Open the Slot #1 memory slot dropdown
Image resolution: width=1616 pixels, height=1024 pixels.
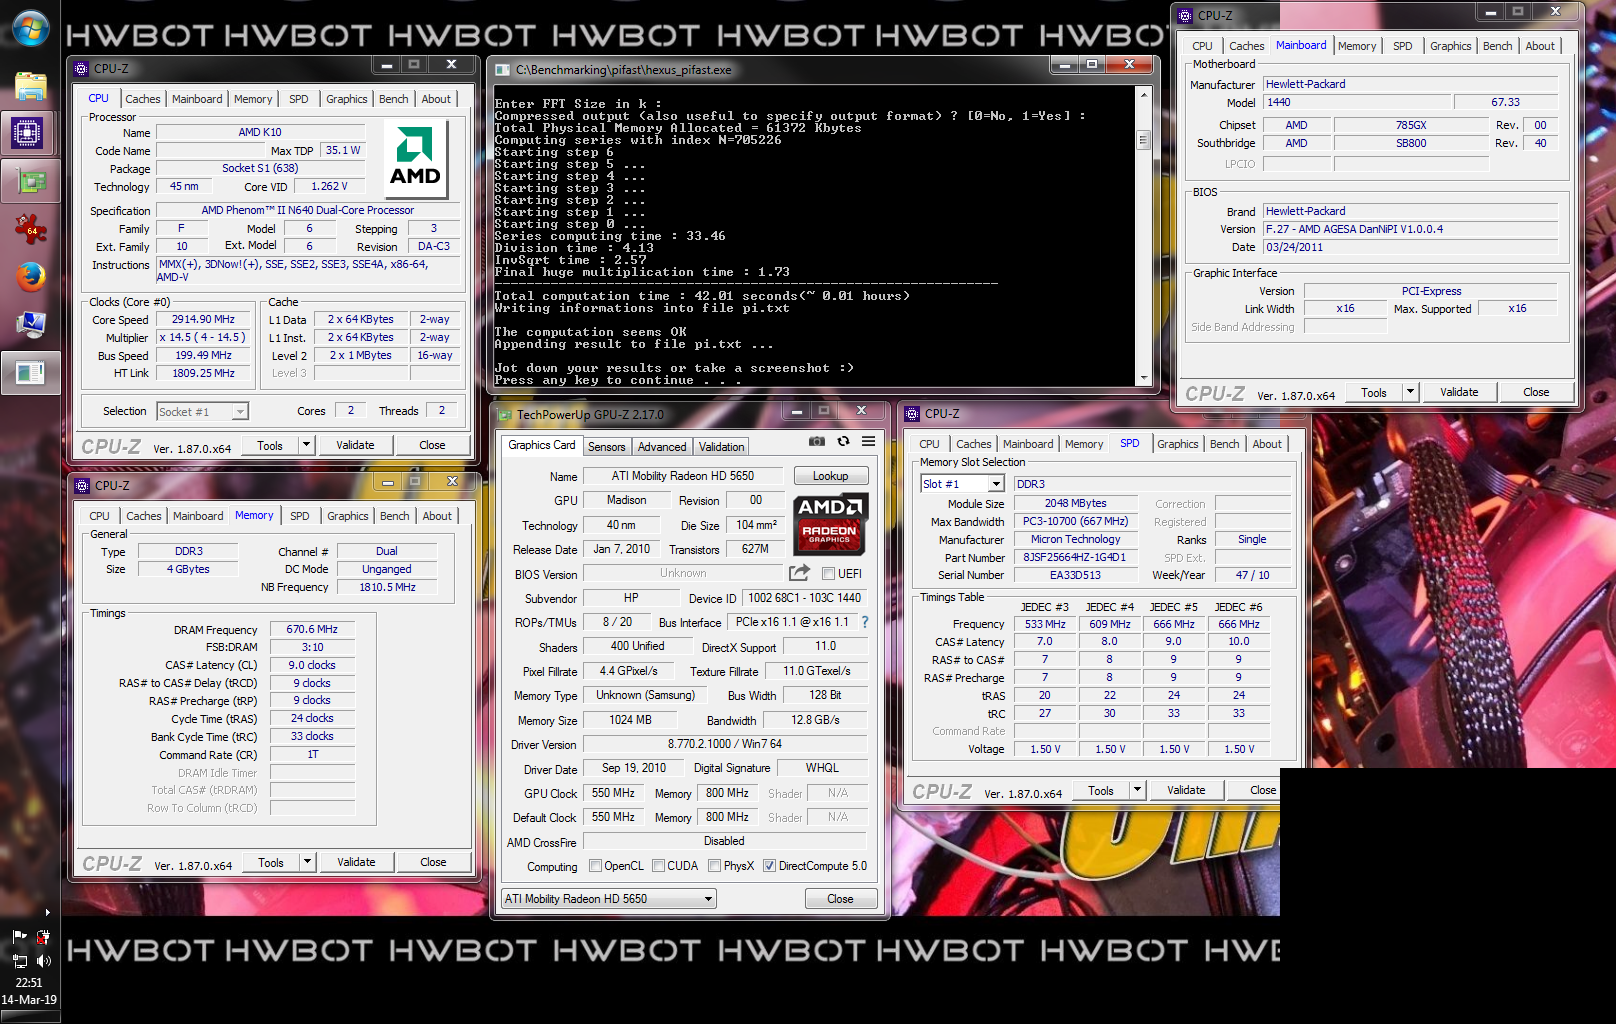996,484
